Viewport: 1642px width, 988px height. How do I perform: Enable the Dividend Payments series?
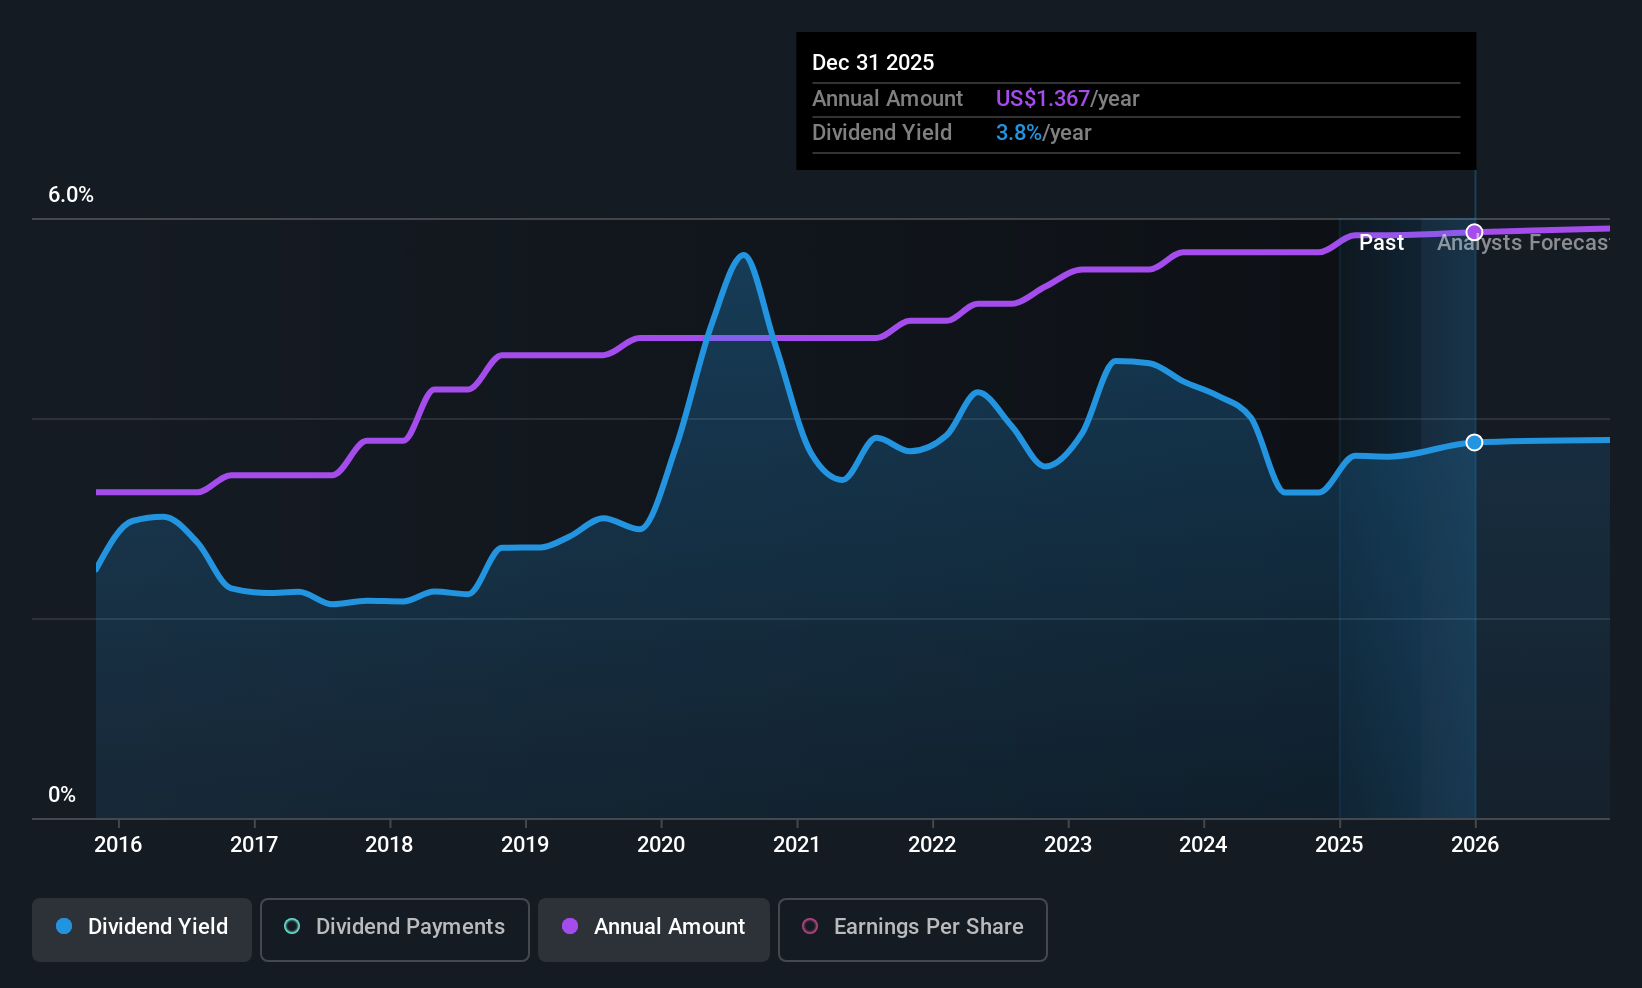coord(395,930)
